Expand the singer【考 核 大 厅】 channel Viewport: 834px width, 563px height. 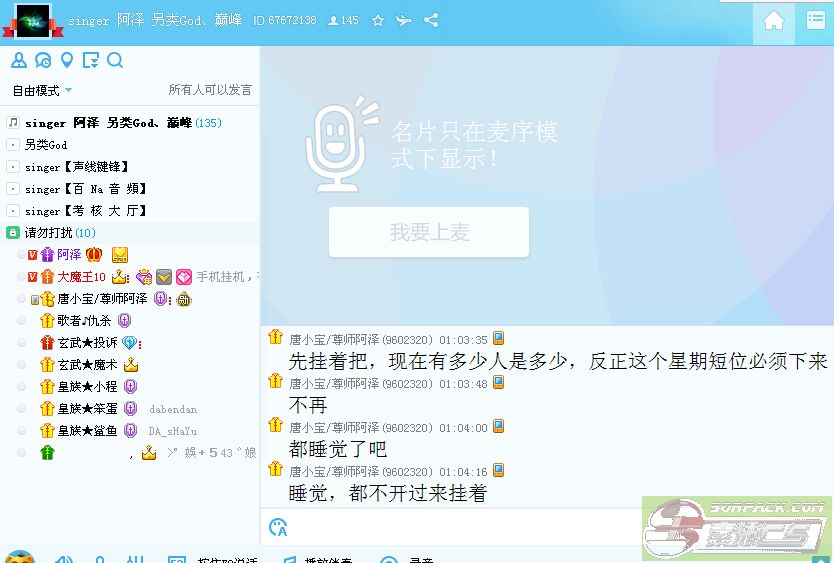point(13,211)
